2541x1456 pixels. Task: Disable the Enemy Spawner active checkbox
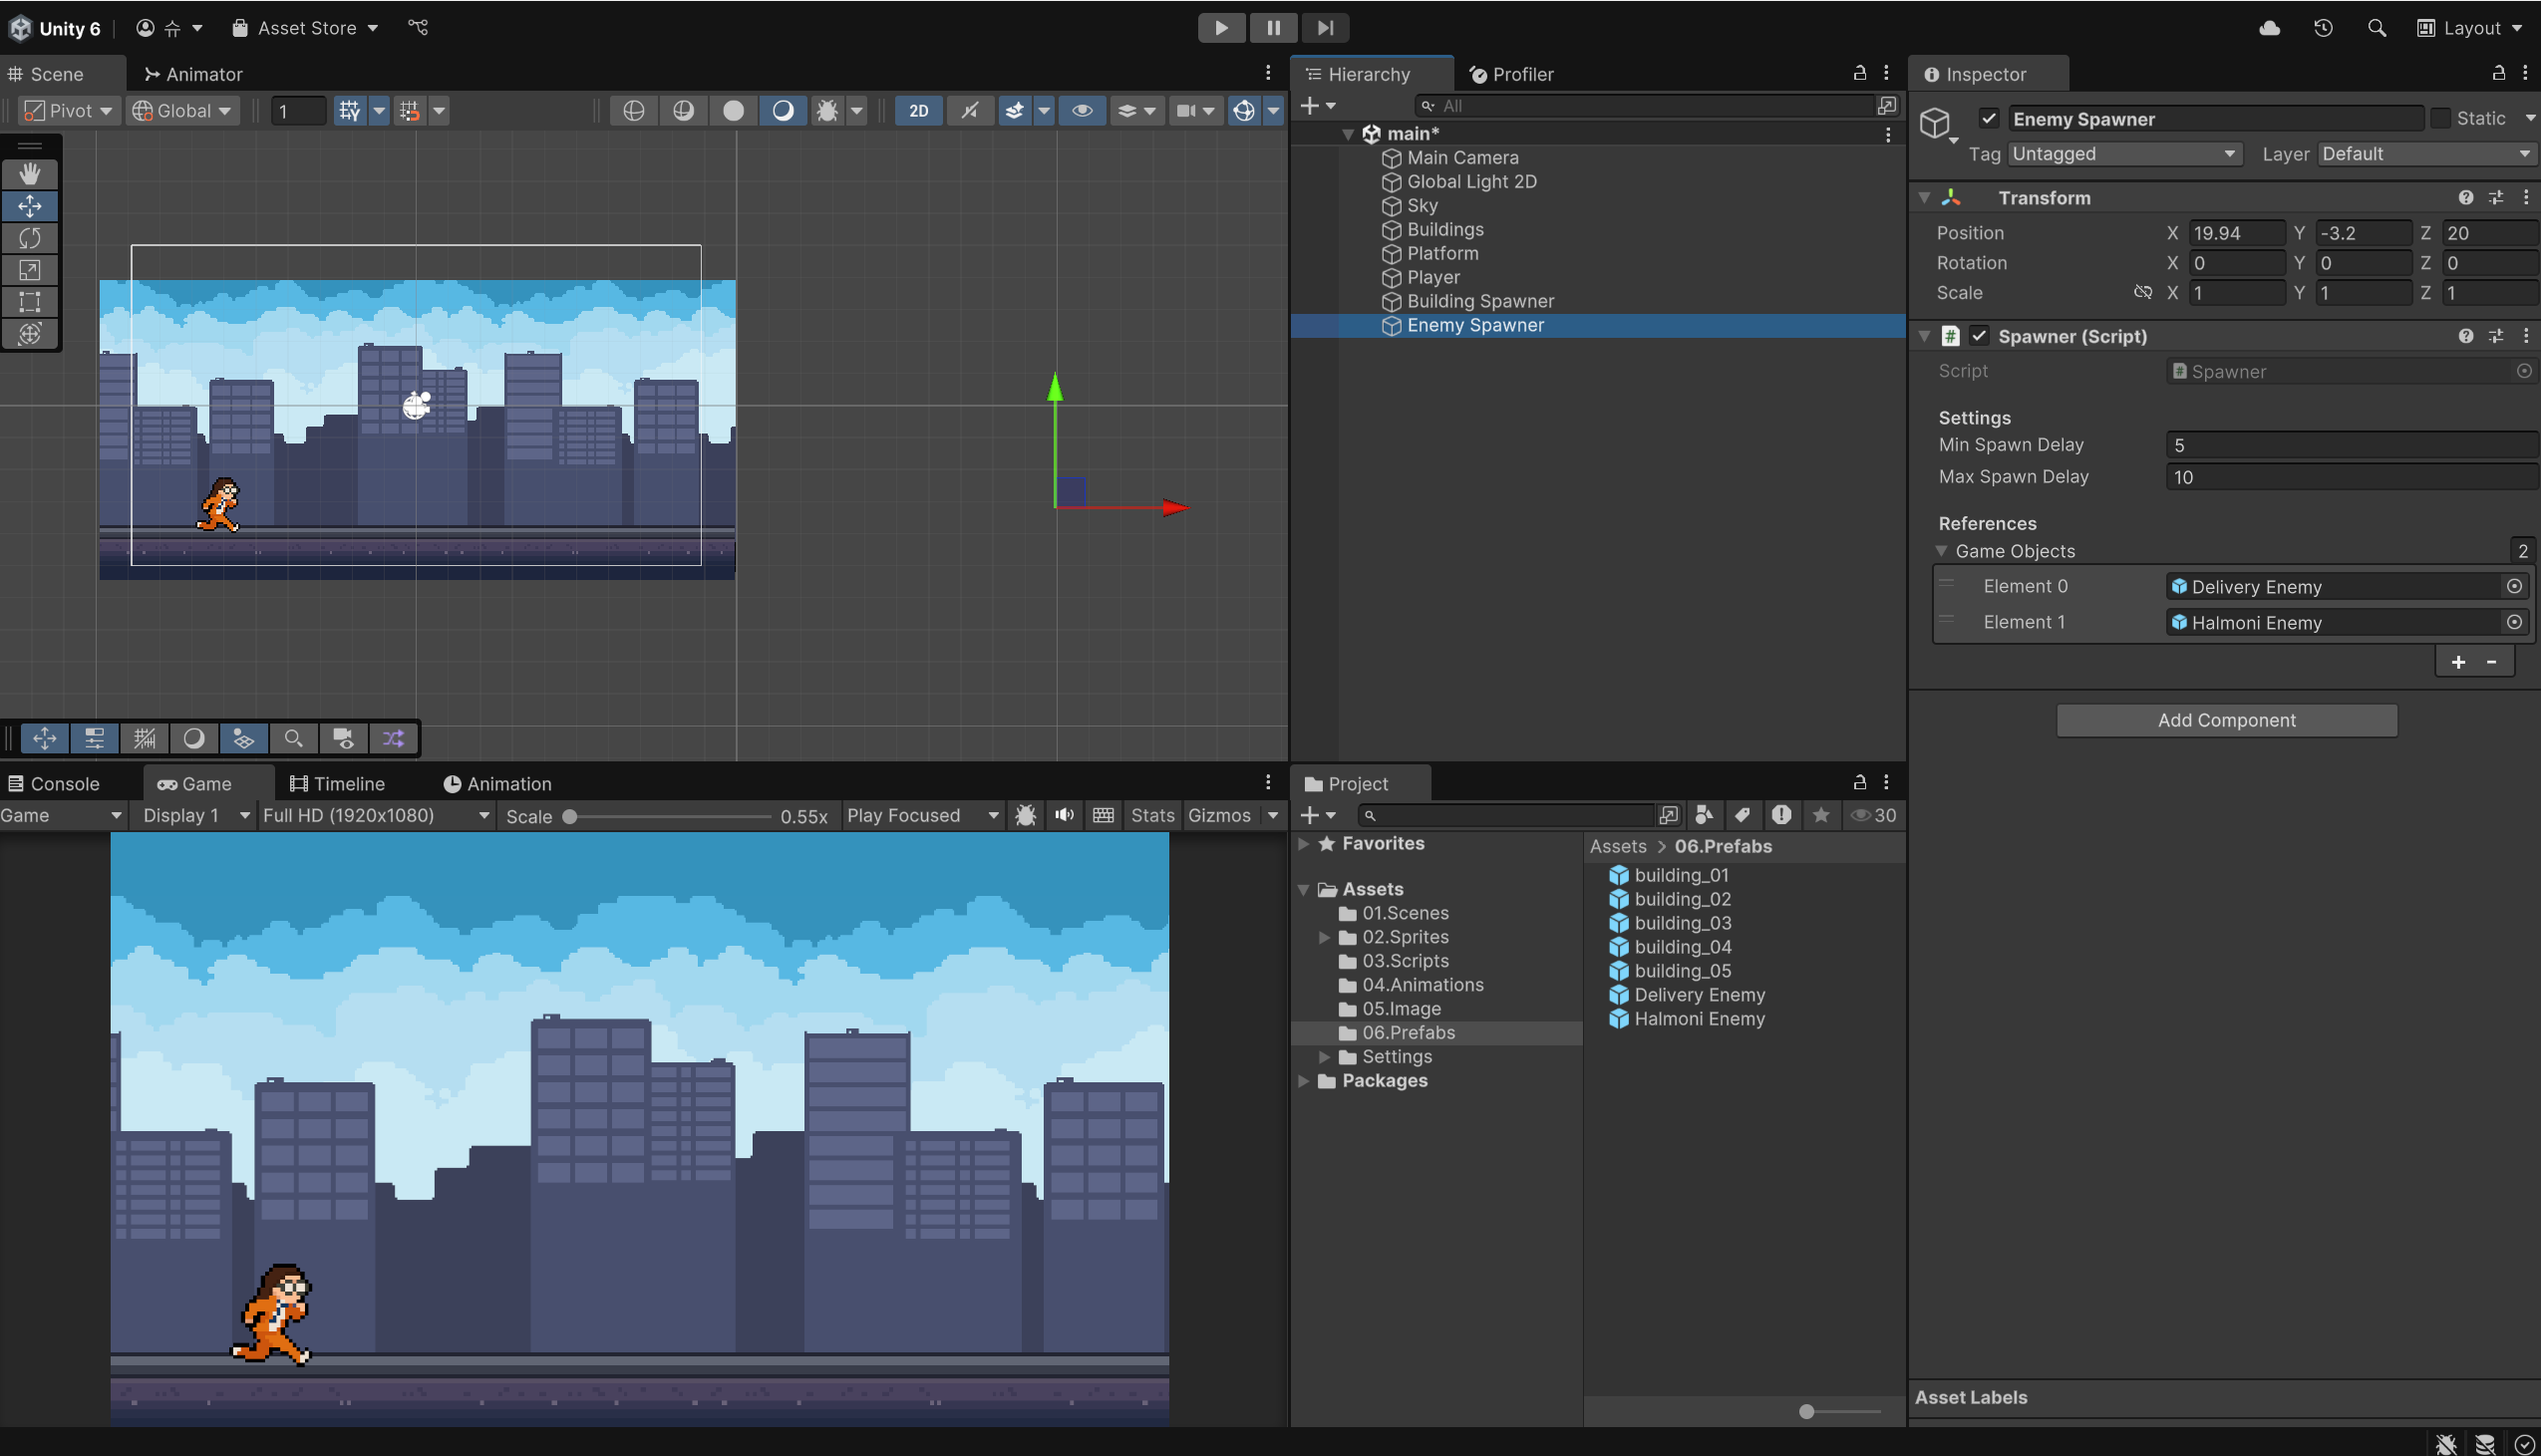pyautogui.click(x=1989, y=119)
